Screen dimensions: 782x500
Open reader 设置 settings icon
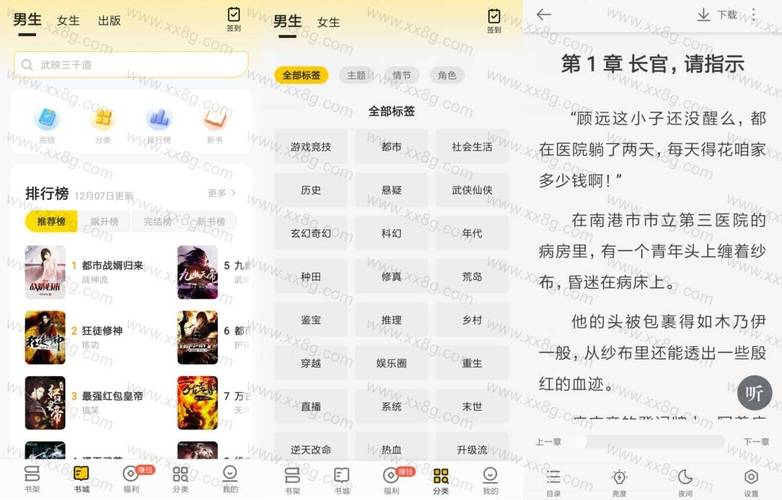coord(750,480)
